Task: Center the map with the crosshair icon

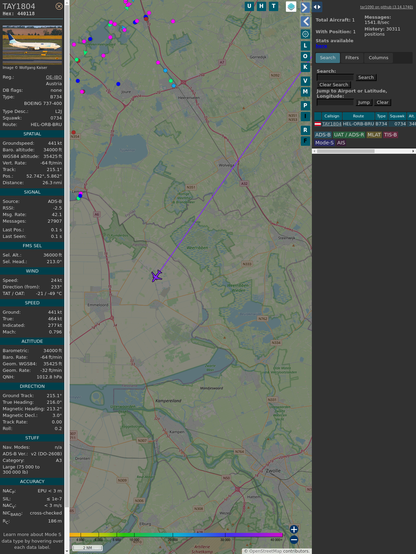Action: [x=305, y=34]
